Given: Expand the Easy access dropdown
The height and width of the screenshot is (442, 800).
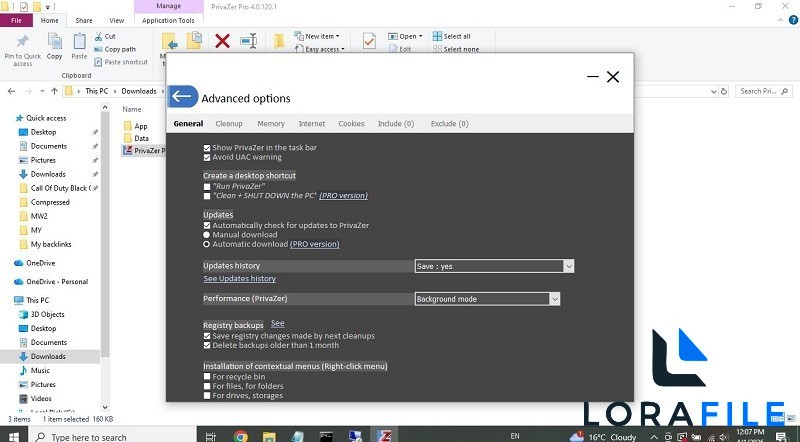Looking at the screenshot, I should pos(320,49).
